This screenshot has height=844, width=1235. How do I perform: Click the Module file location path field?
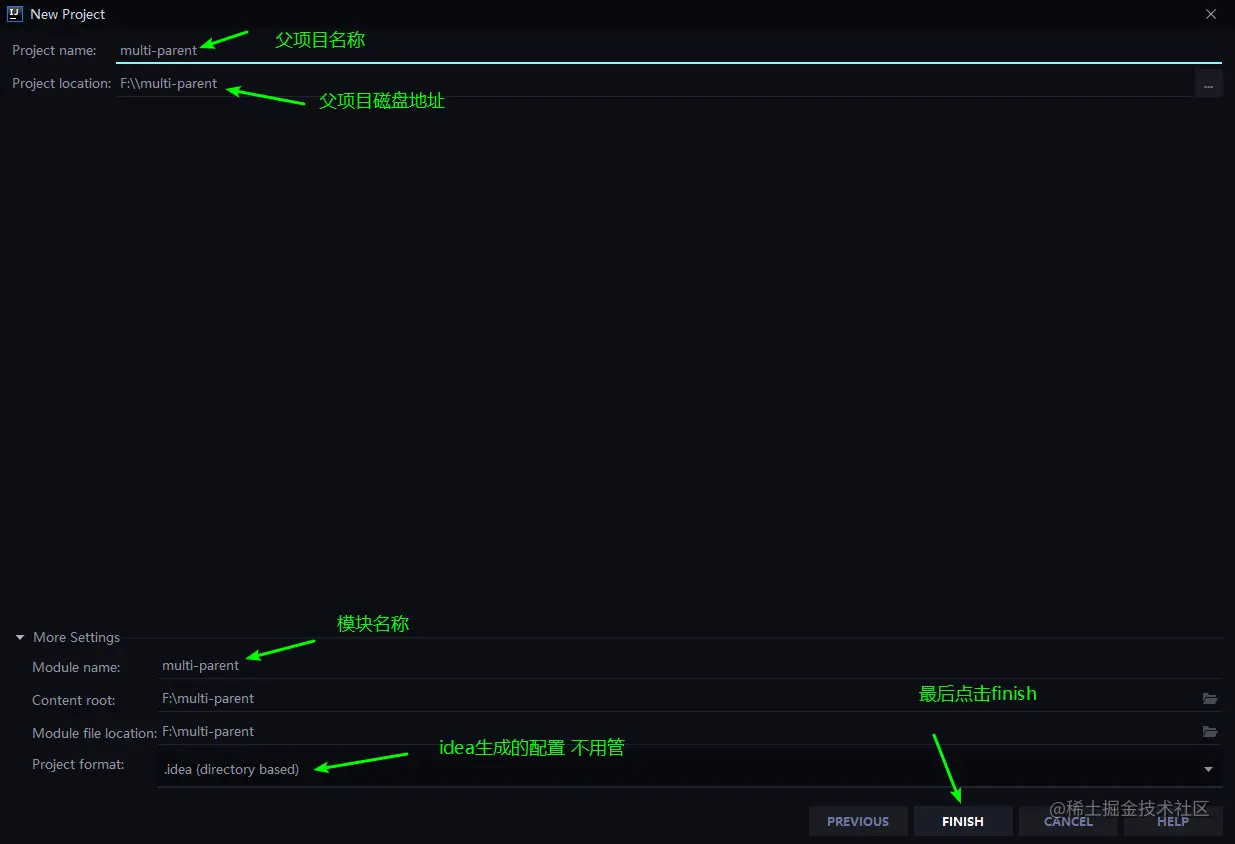tap(677, 731)
